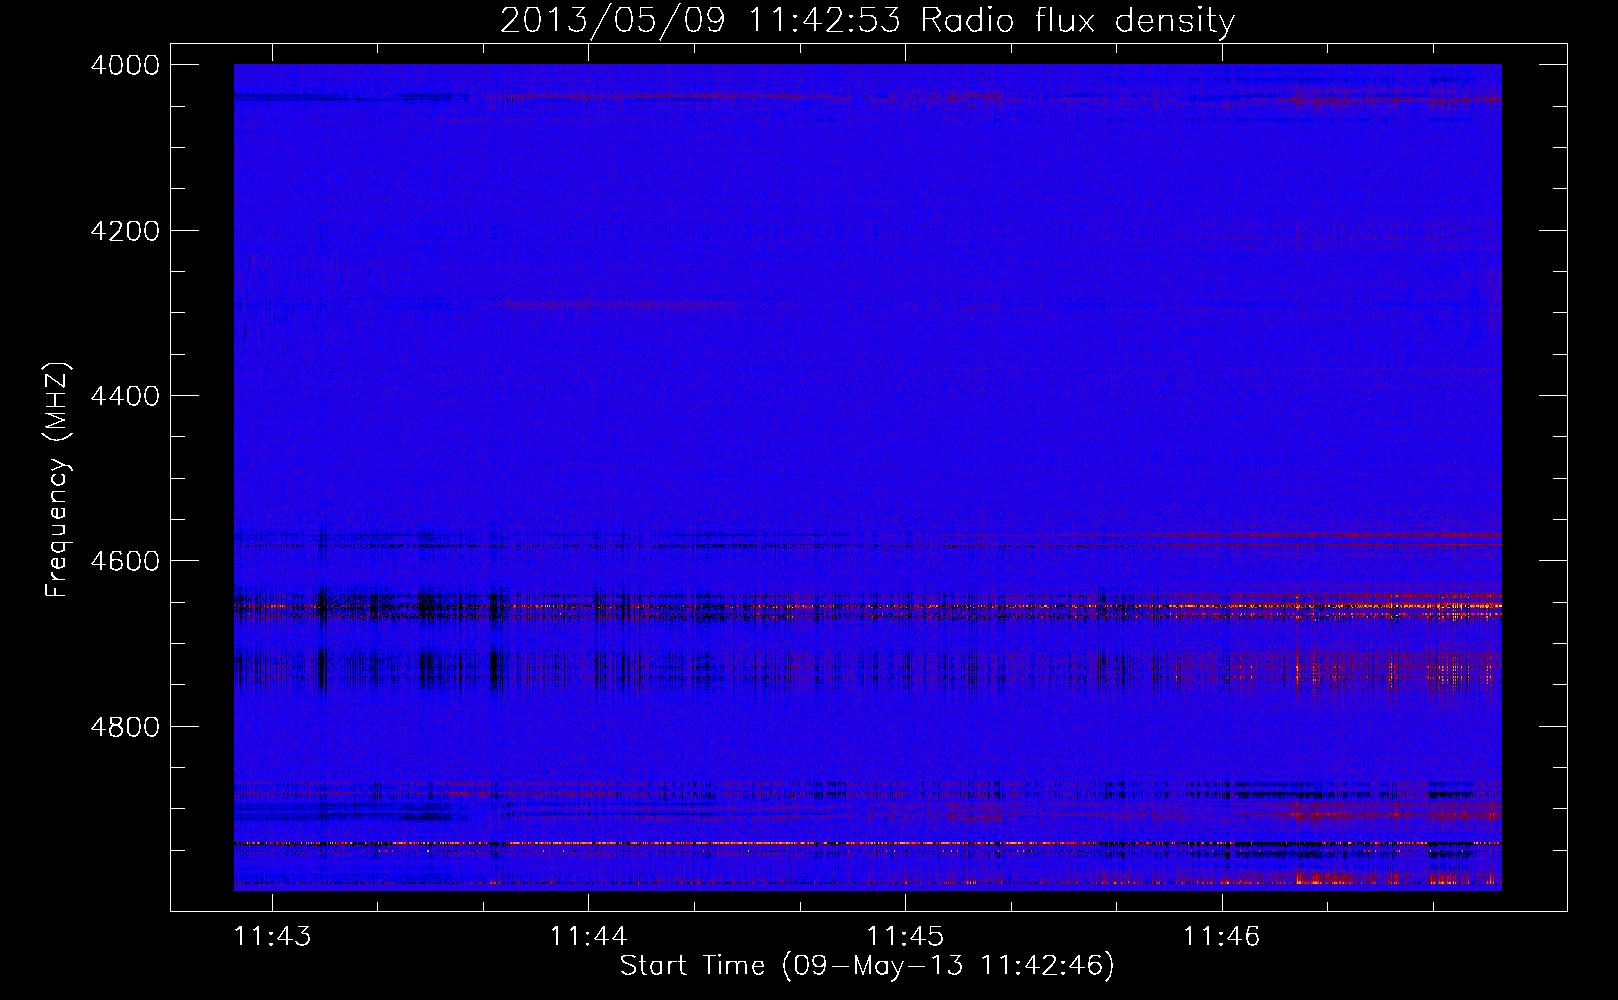Viewport: 1618px width, 1000px height.
Task: Click the 11:43 time axis label
Action: click(272, 936)
